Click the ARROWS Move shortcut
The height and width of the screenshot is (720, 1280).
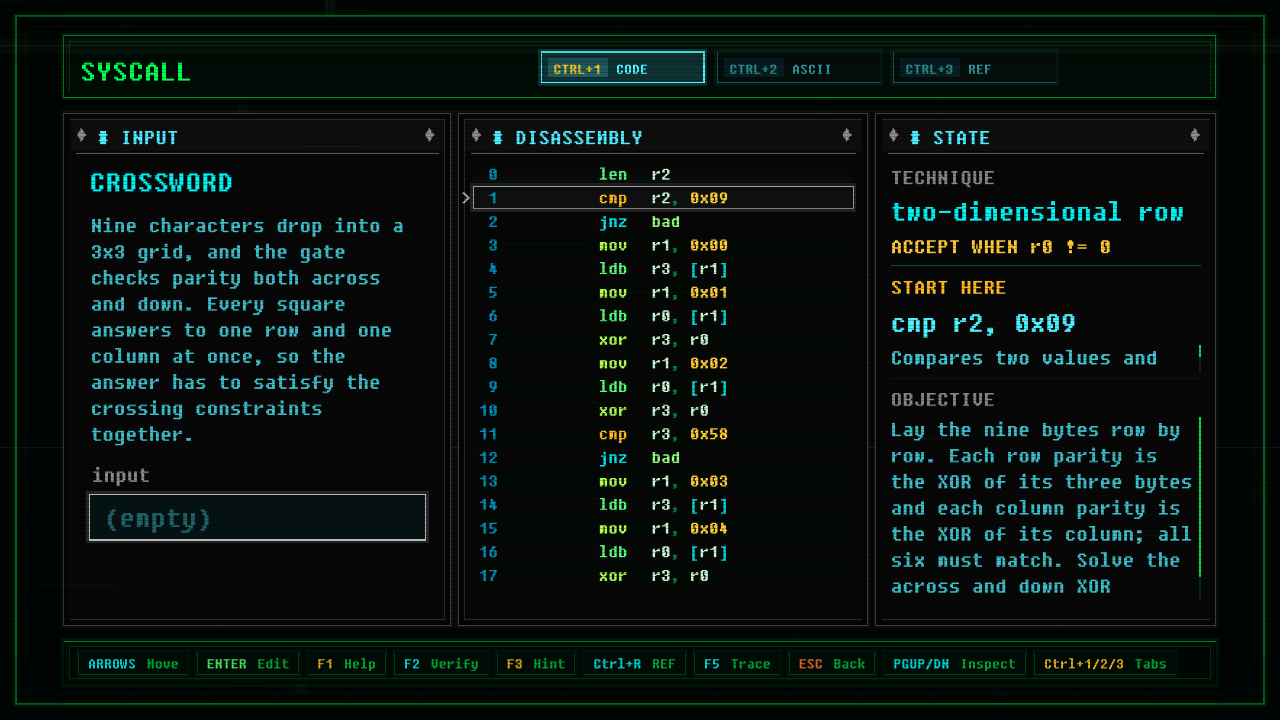click(x=133, y=664)
